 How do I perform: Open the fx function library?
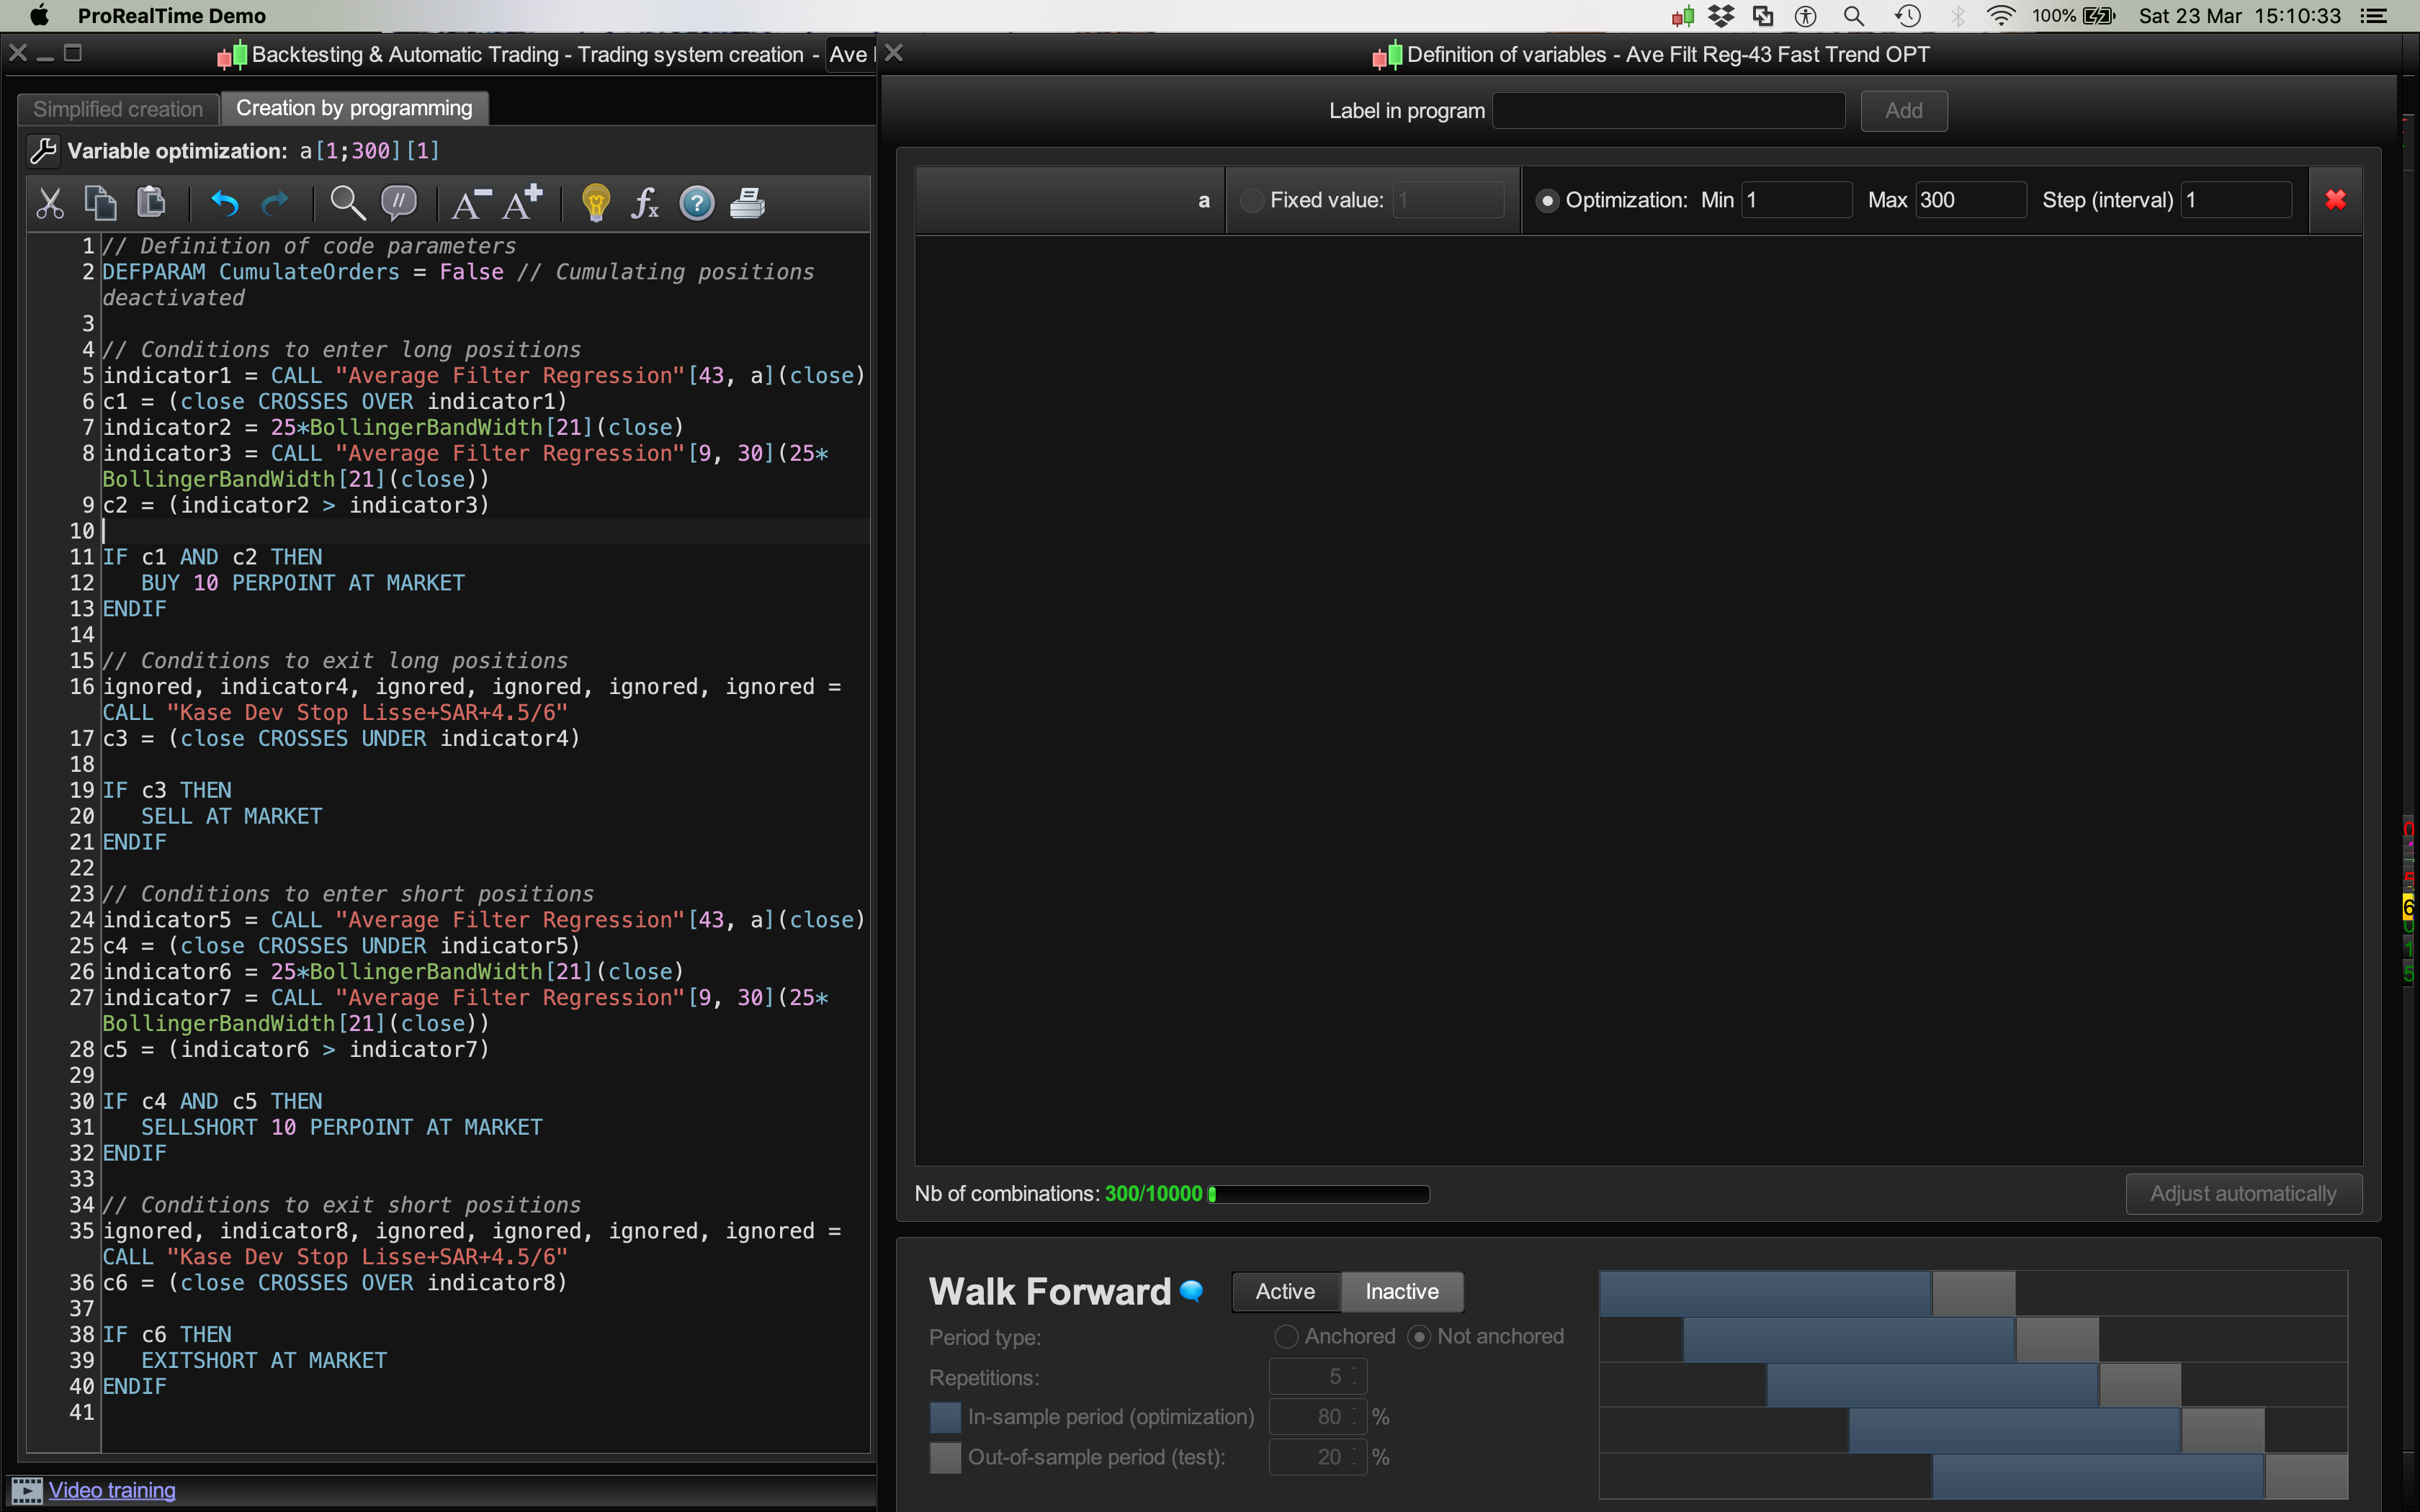(645, 203)
